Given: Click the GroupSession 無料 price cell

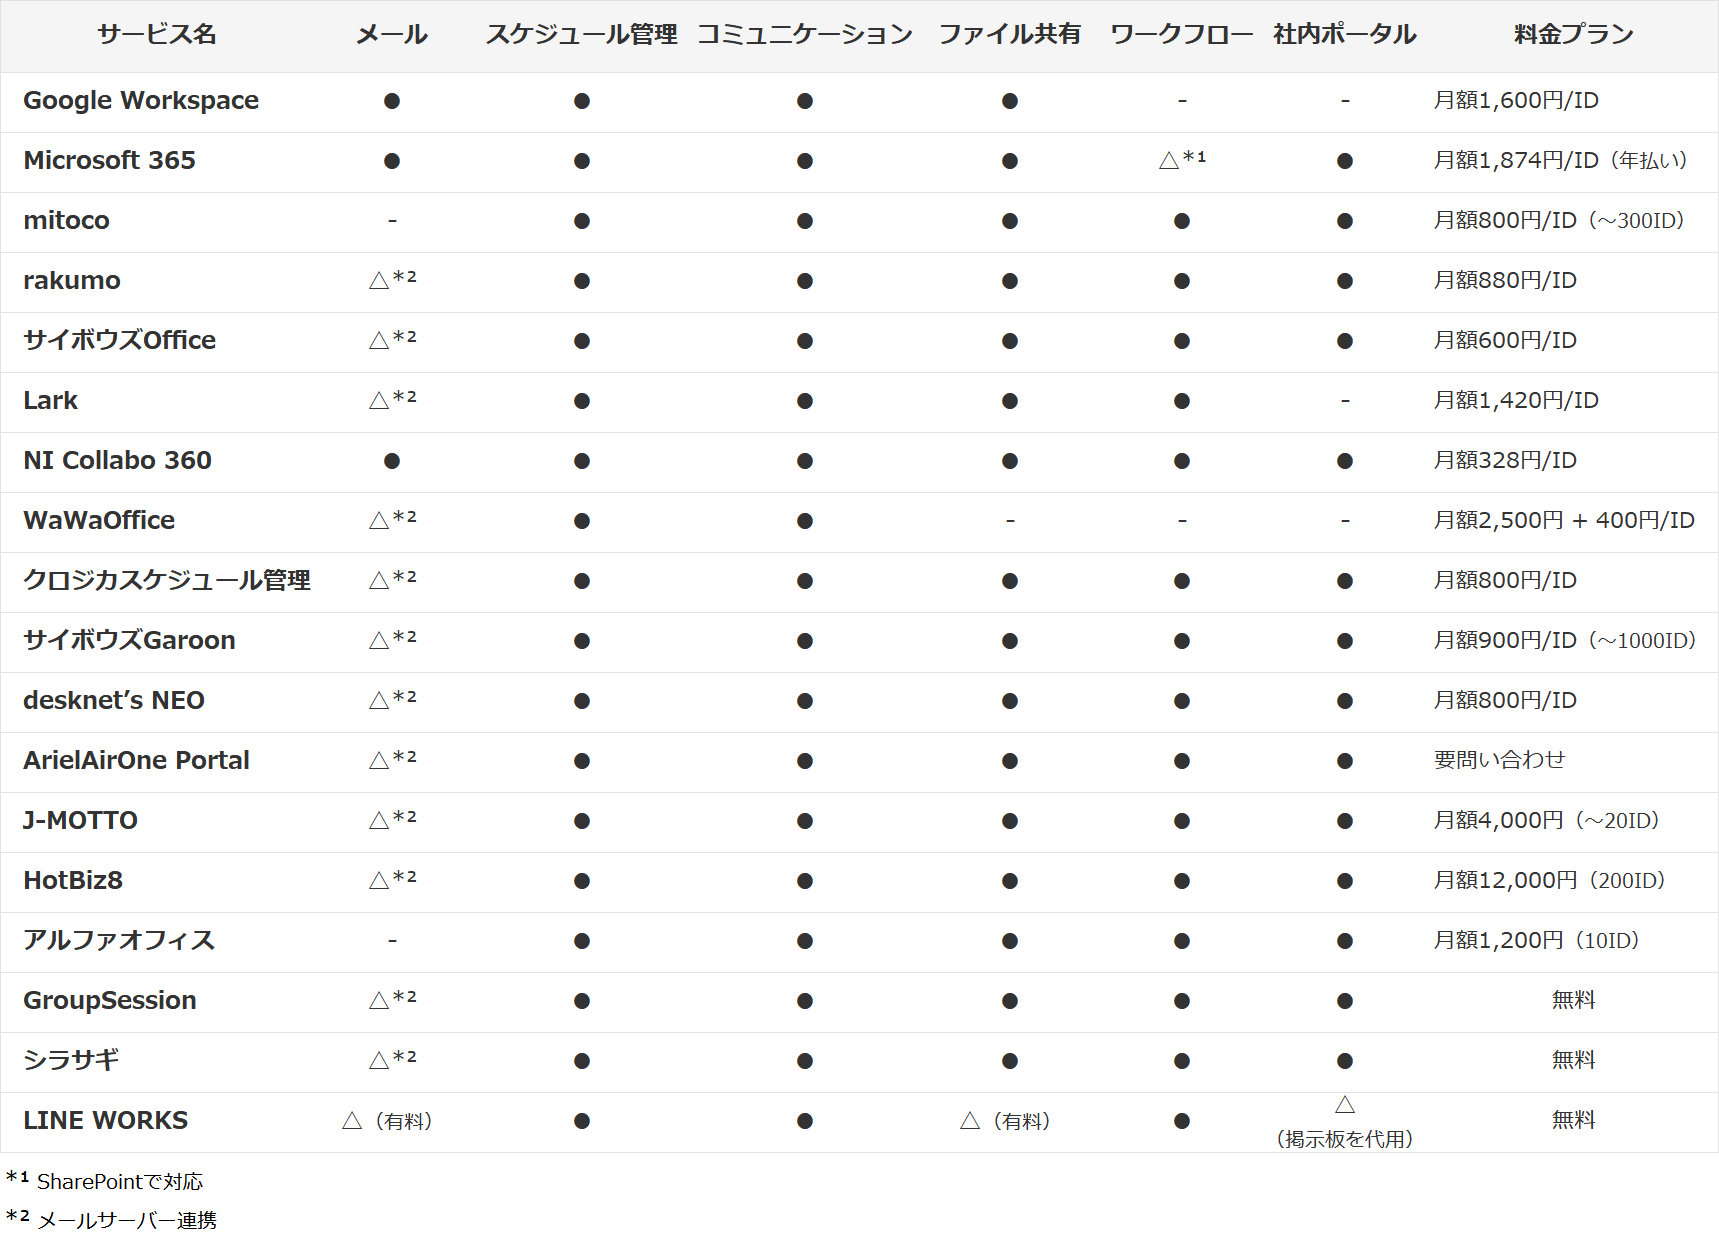Looking at the screenshot, I should click(1574, 1000).
